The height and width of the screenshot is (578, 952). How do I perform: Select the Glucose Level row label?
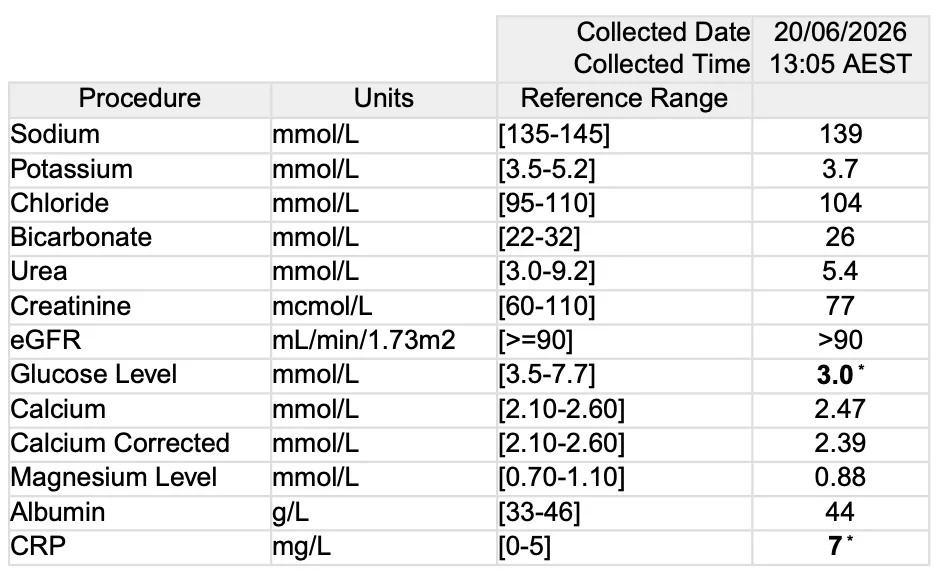(94, 374)
